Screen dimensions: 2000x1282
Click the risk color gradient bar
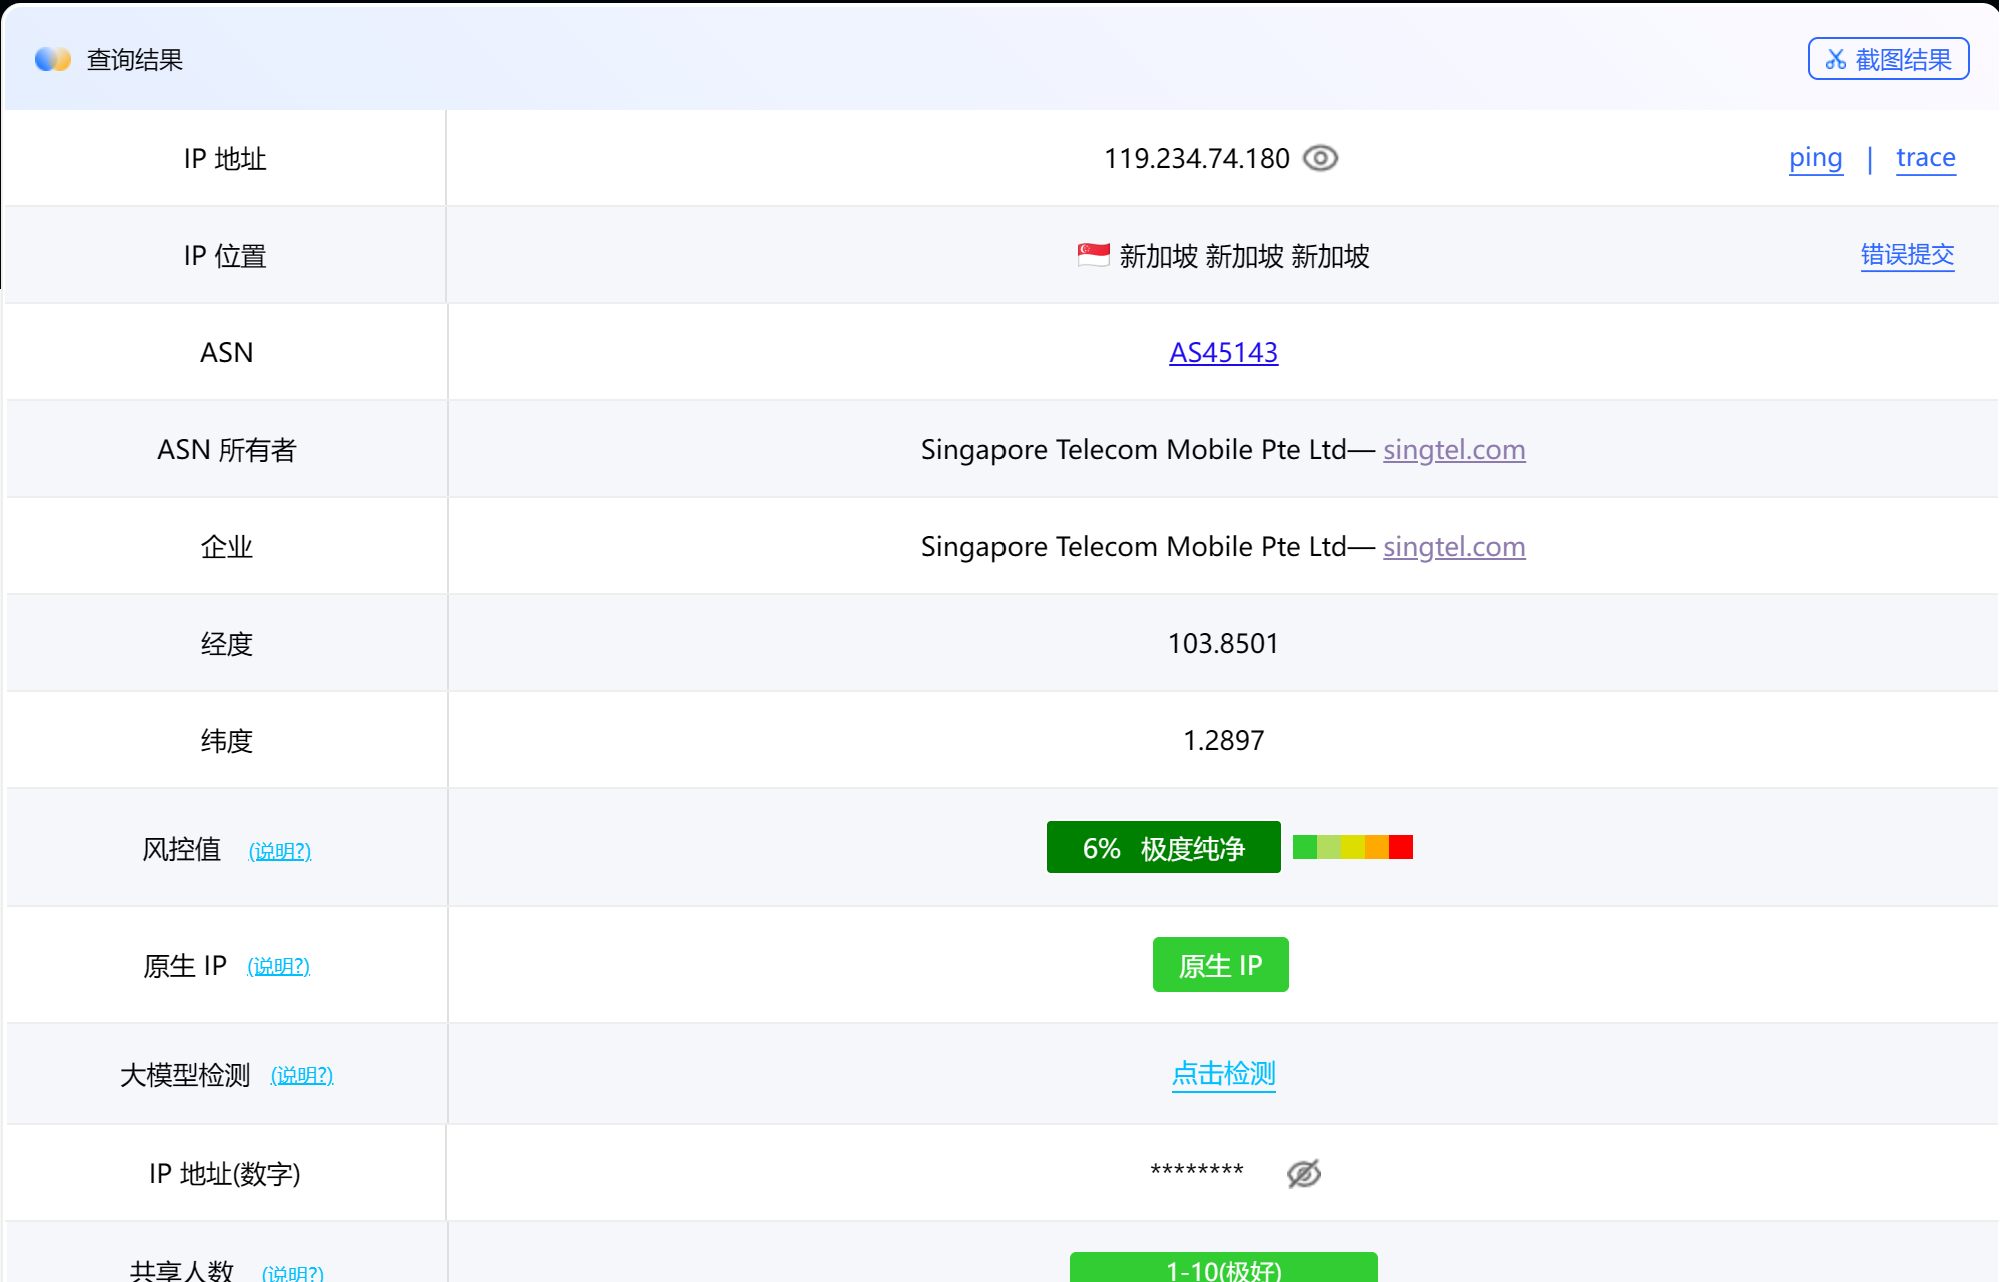pyautogui.click(x=1352, y=847)
